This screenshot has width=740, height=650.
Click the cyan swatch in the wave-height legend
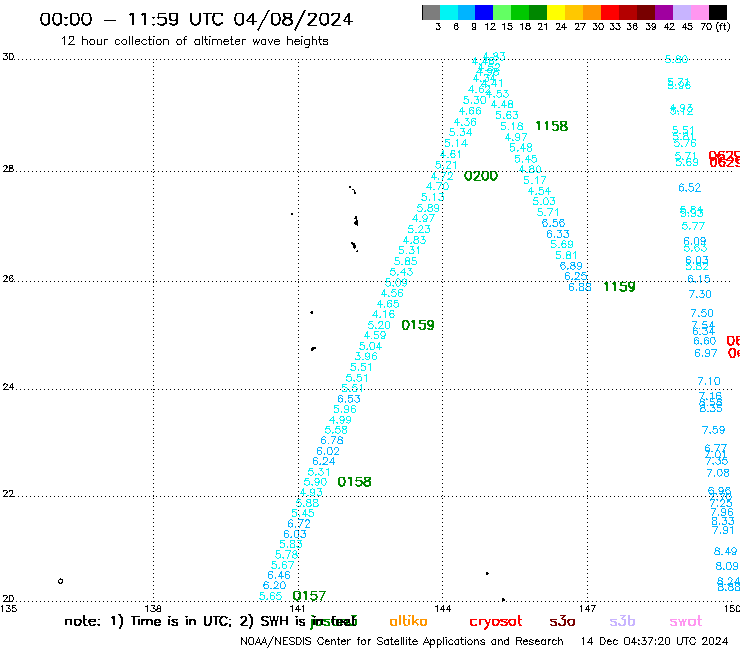pyautogui.click(x=448, y=12)
